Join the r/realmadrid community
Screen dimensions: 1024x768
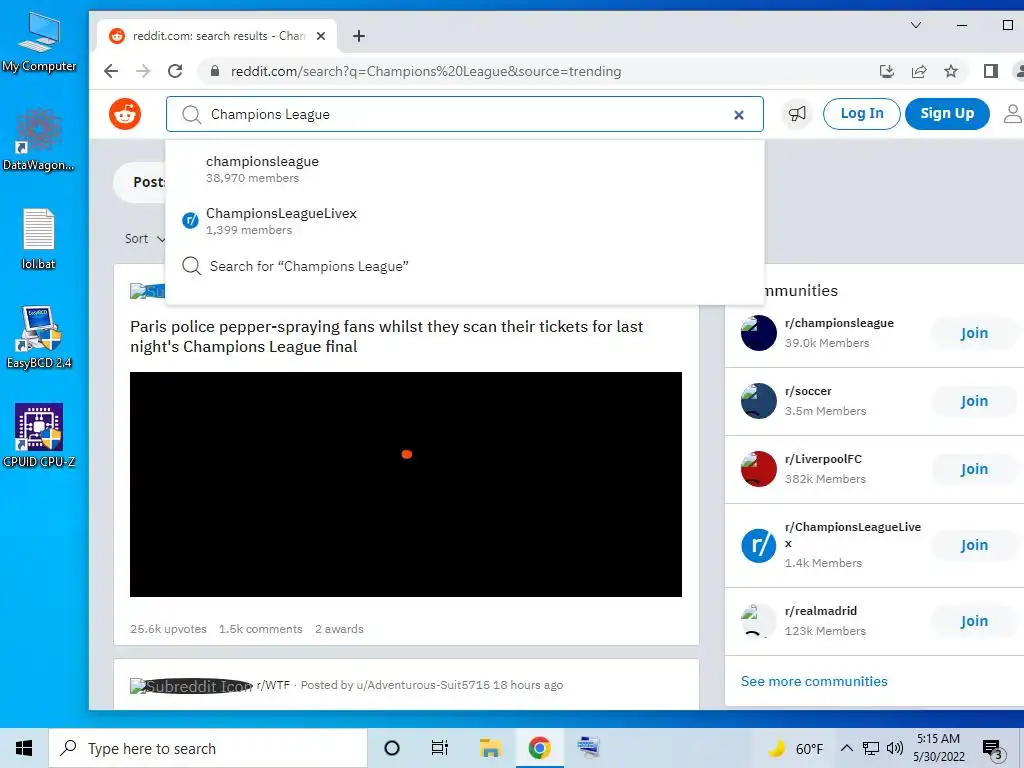coord(974,621)
